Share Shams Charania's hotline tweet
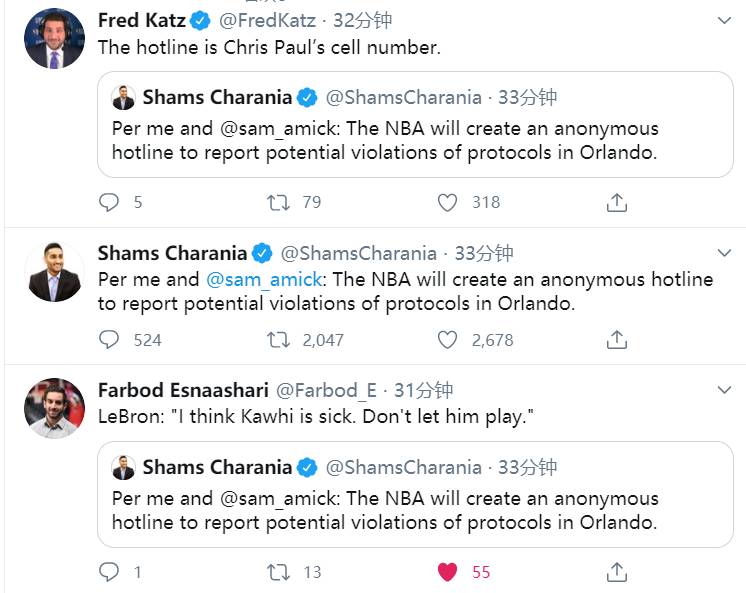The width and height of the screenshot is (746, 593). pyautogui.click(x=617, y=340)
